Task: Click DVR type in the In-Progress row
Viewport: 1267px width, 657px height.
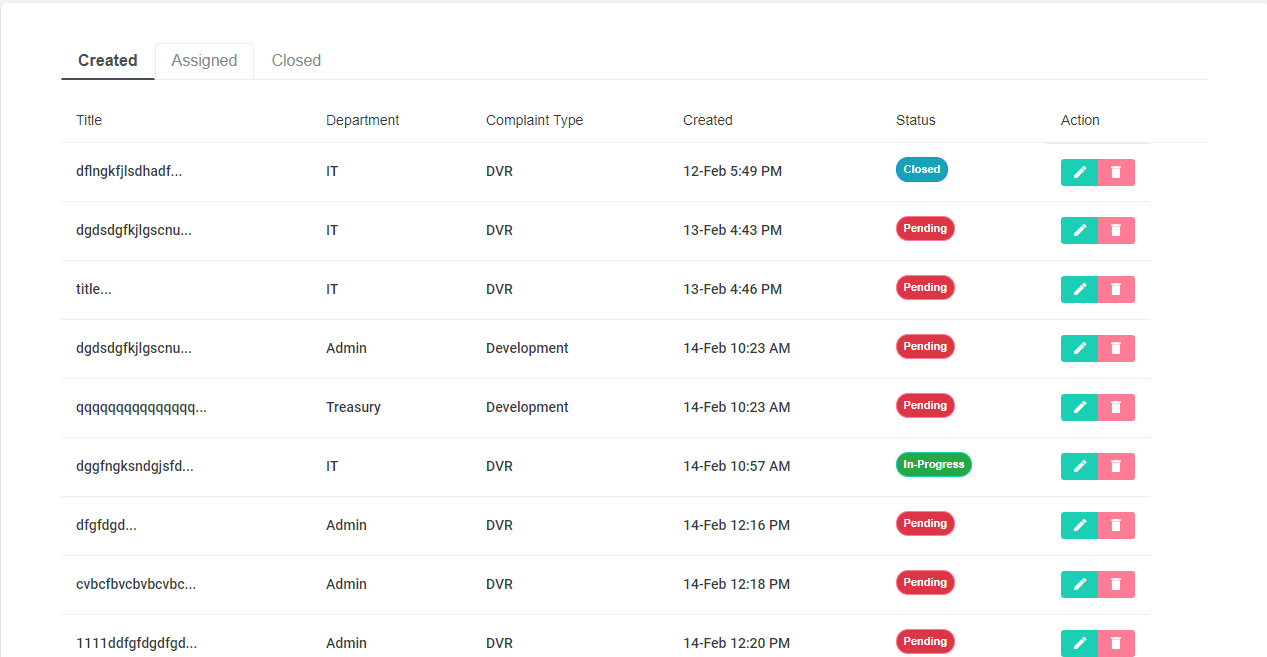Action: (x=499, y=466)
